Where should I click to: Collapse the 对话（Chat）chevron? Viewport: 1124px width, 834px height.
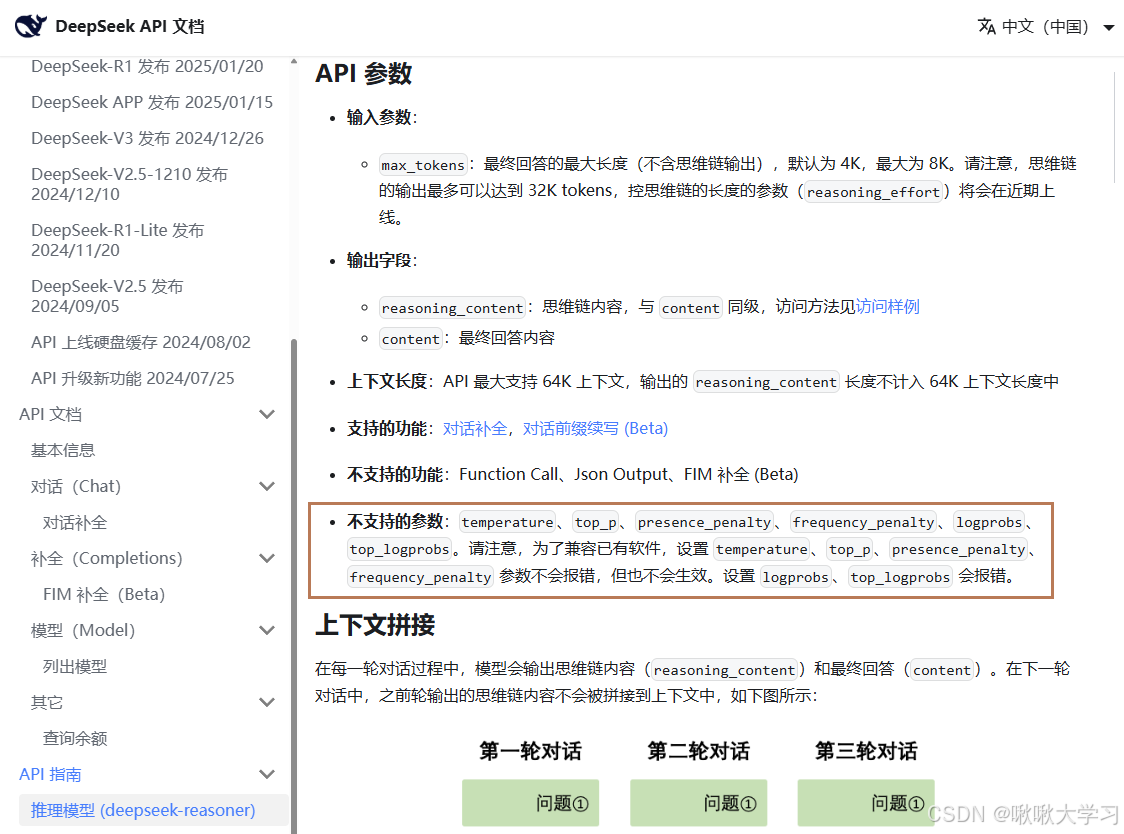tap(267, 486)
